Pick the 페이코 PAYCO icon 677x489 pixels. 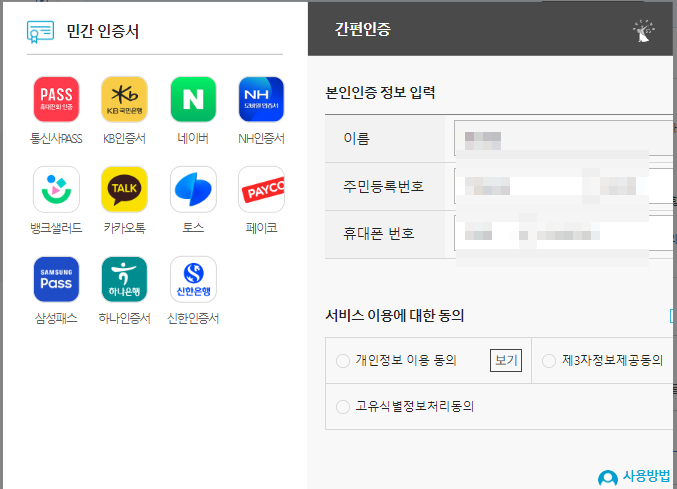[261, 189]
